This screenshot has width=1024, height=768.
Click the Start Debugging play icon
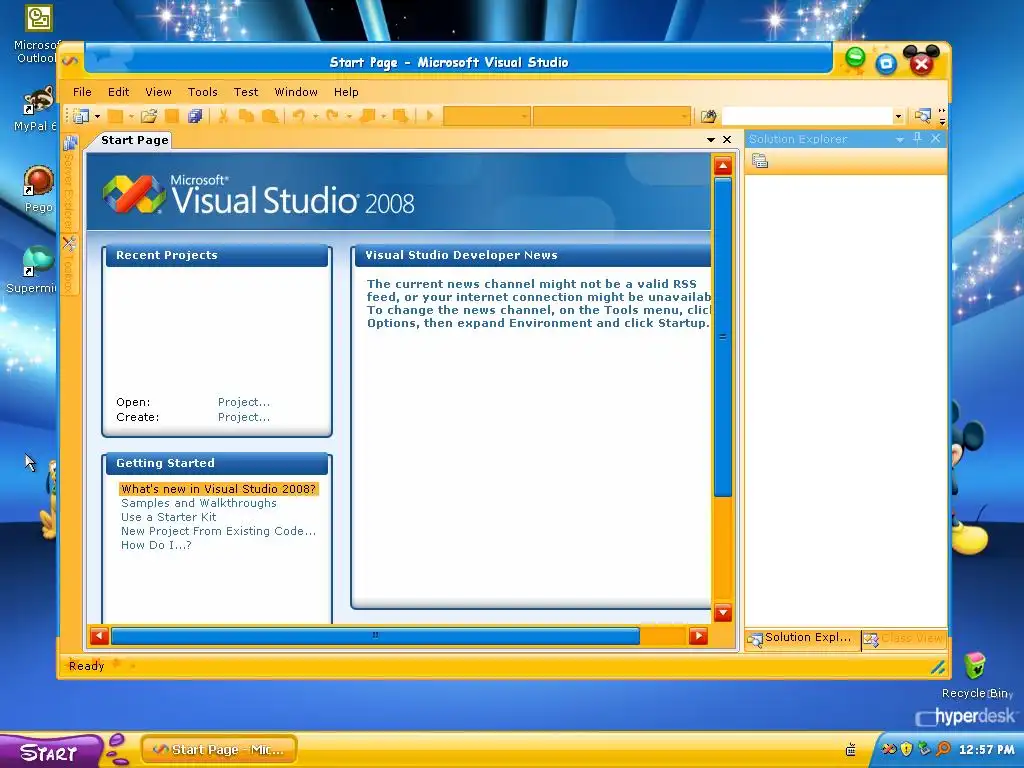tap(430, 116)
